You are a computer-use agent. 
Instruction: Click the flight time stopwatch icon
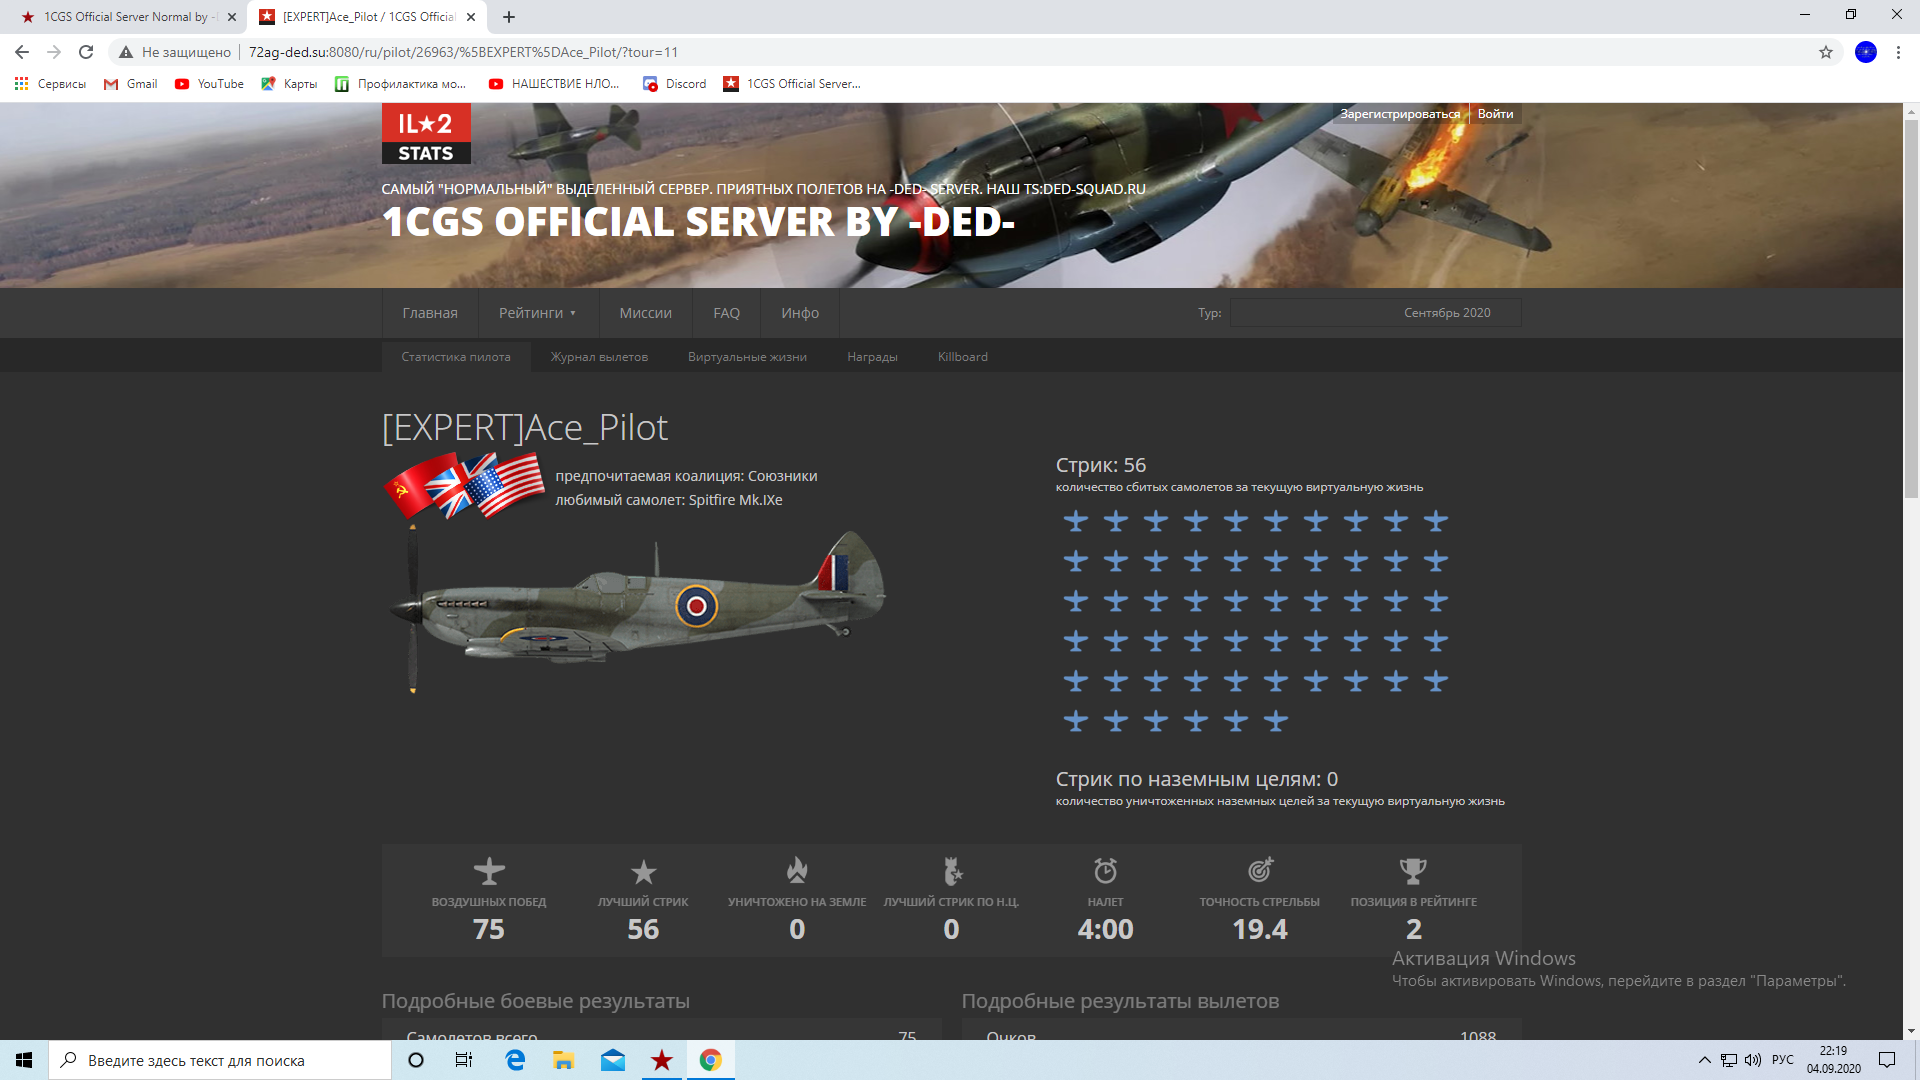[1105, 871]
